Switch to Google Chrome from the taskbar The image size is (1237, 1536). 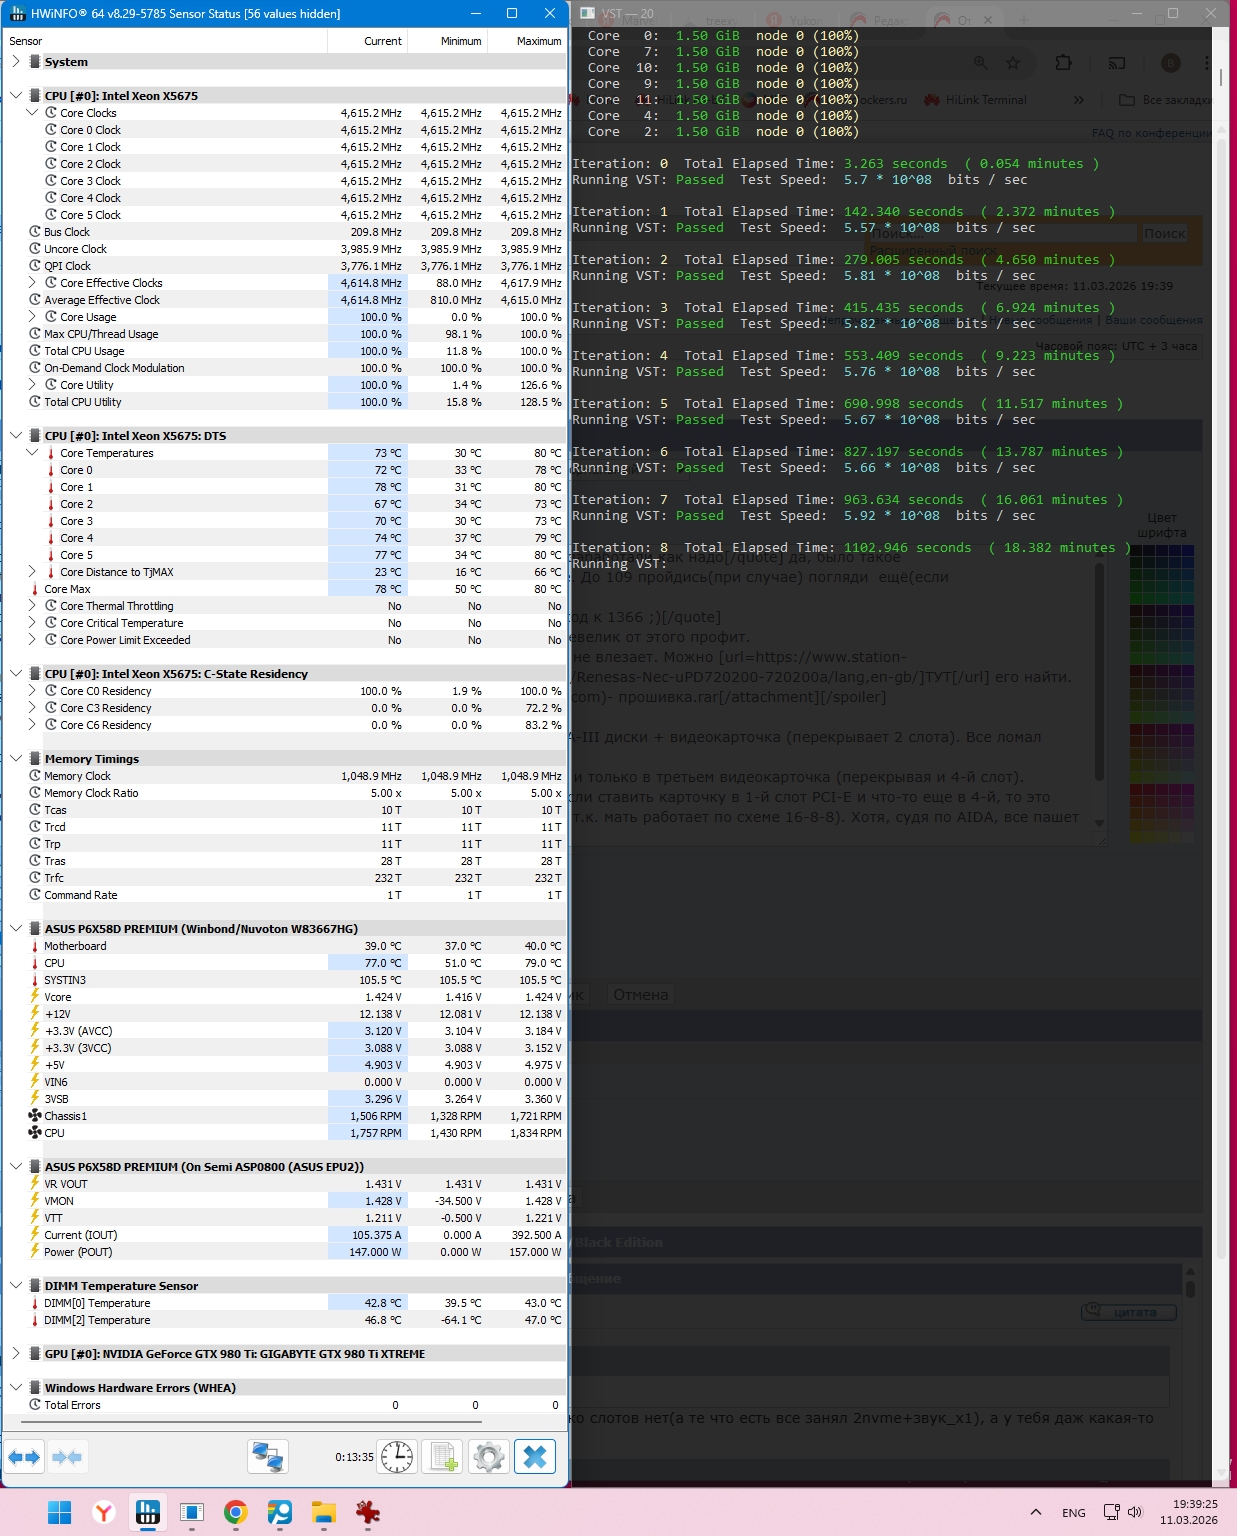click(x=236, y=1512)
